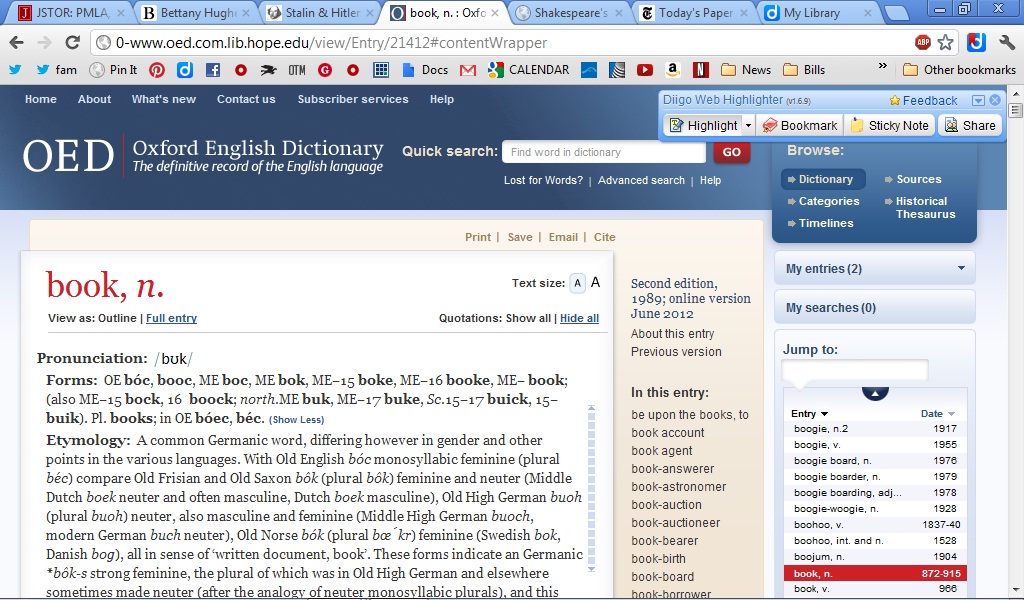Open the CALENDAR bookmark
The height and width of the screenshot is (600, 1024).
click(529, 70)
